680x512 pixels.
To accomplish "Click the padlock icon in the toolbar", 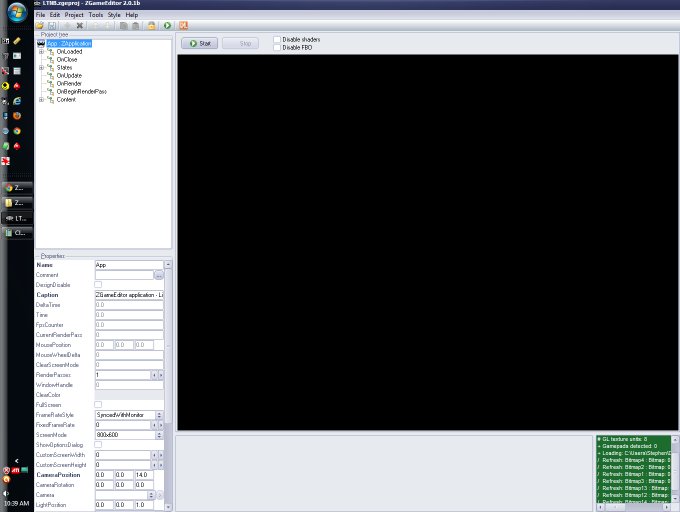I will (151, 26).
